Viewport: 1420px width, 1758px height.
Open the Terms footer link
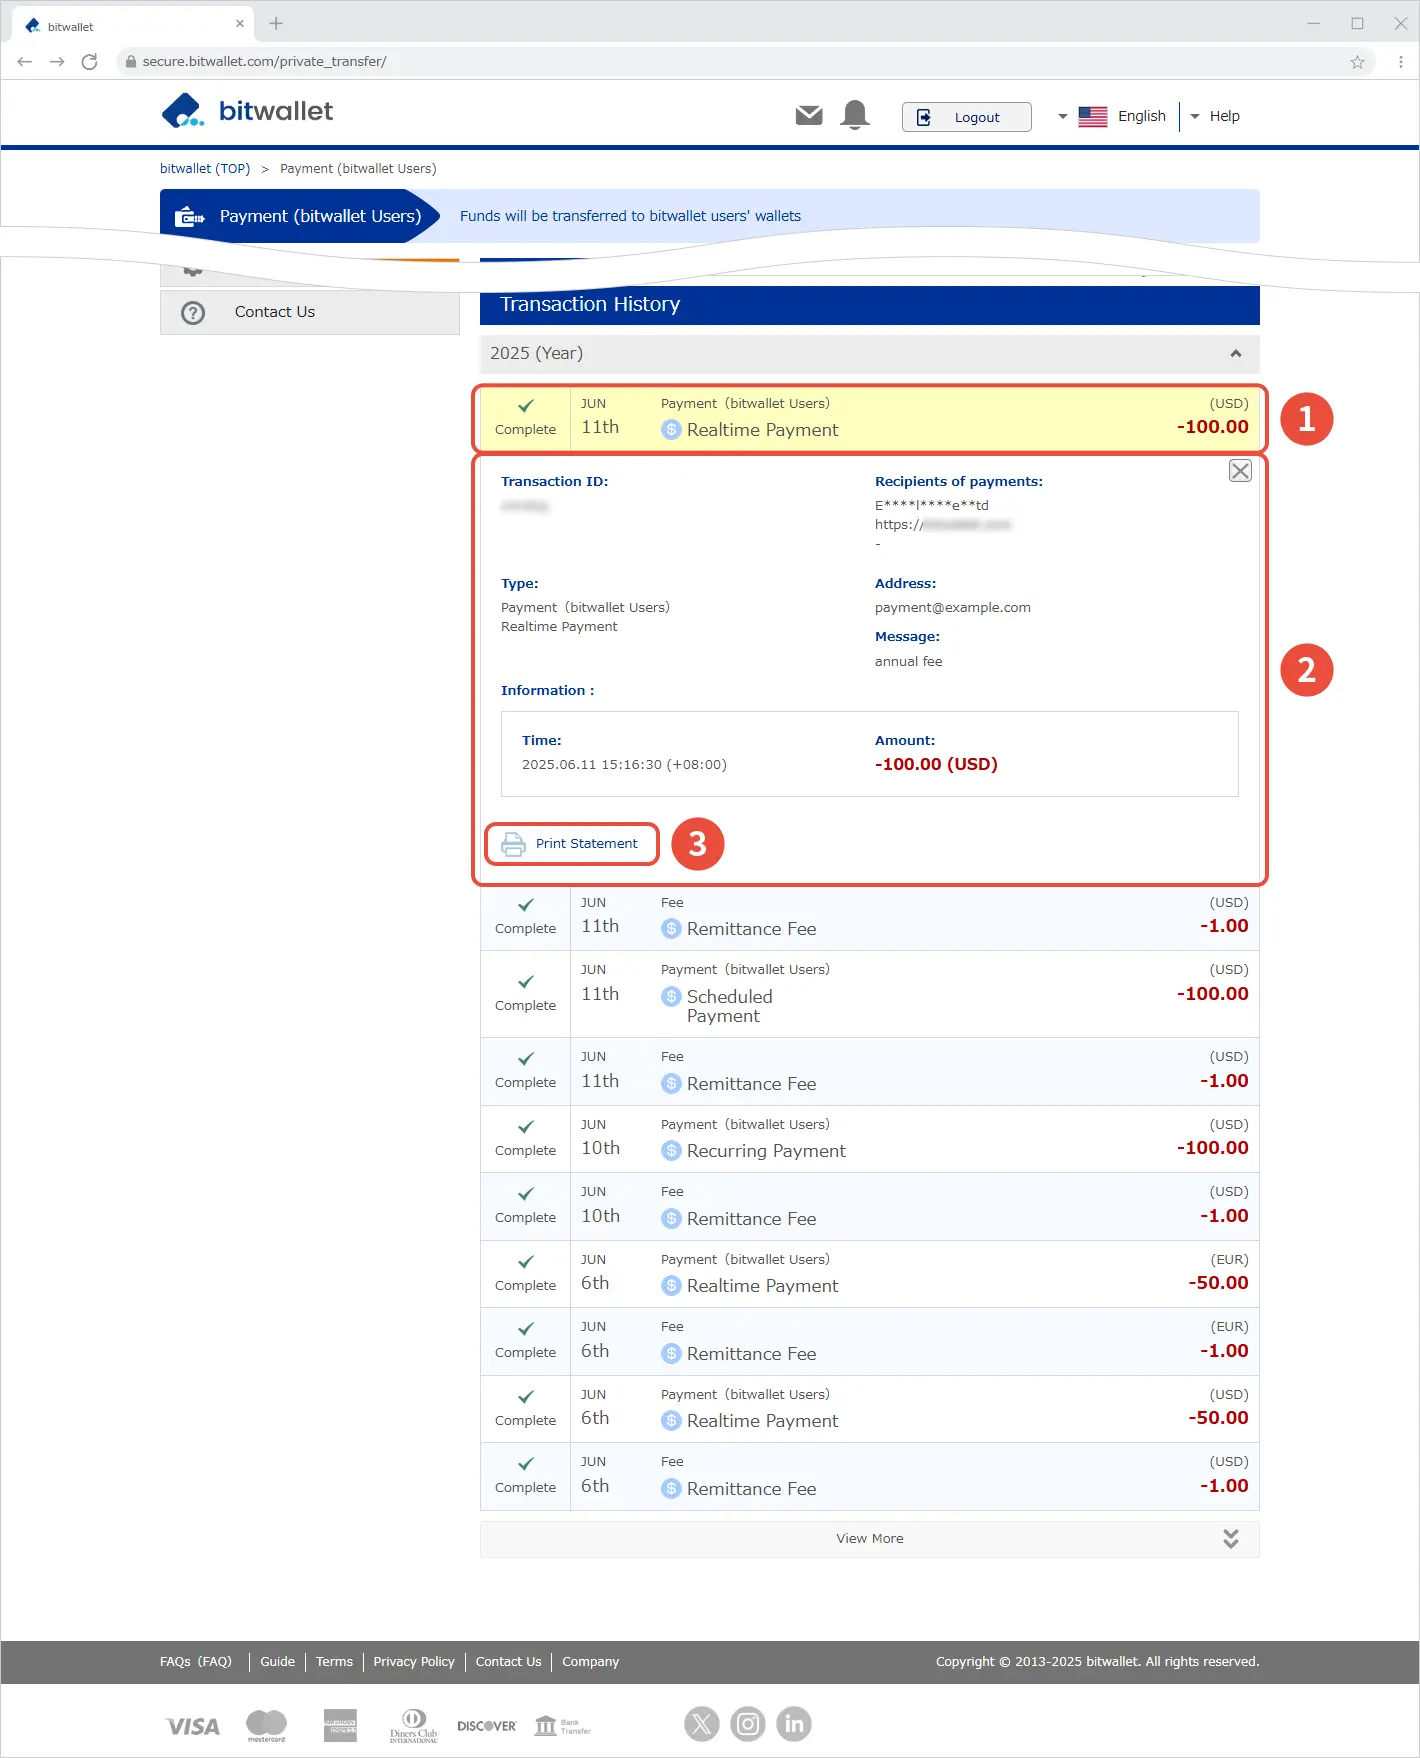334,1662
